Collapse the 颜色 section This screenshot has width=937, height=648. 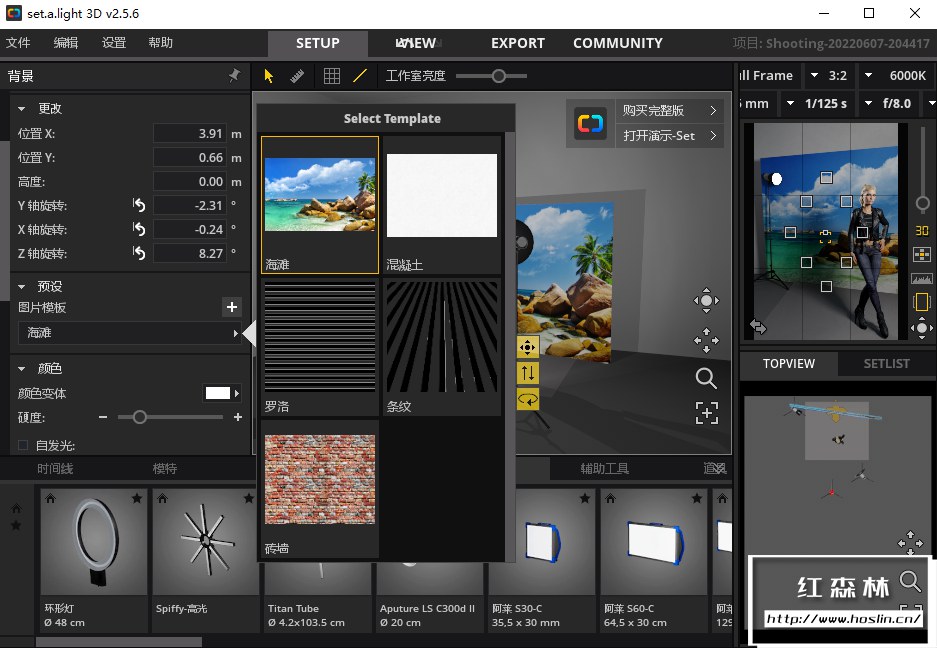[x=22, y=369]
